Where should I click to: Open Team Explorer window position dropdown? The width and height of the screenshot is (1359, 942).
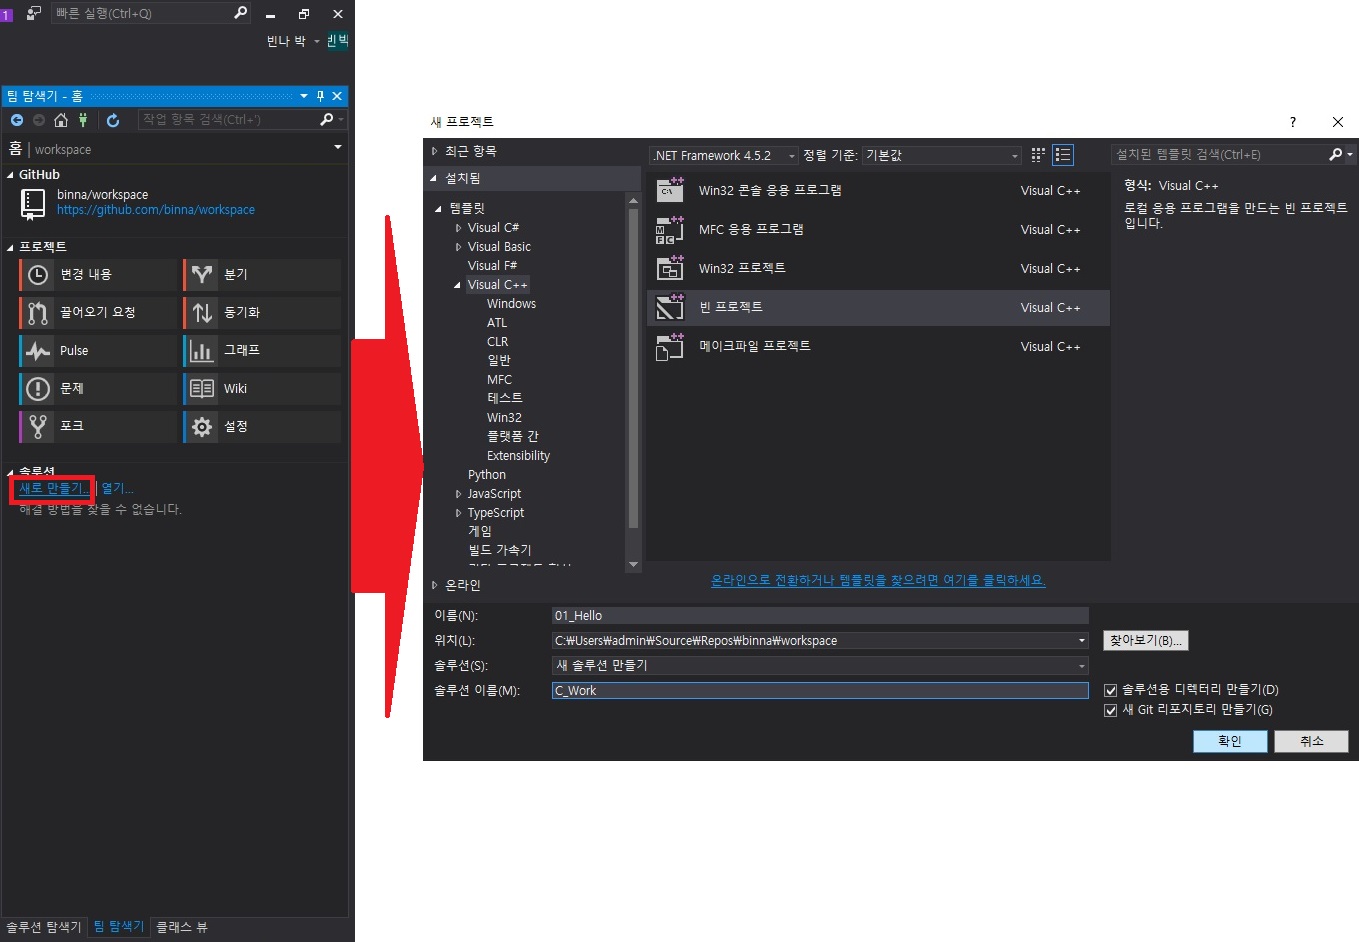click(304, 96)
